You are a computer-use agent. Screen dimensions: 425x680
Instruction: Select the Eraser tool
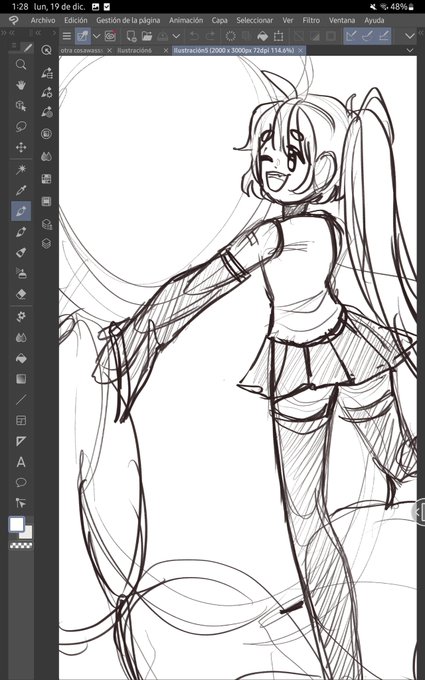(x=21, y=294)
